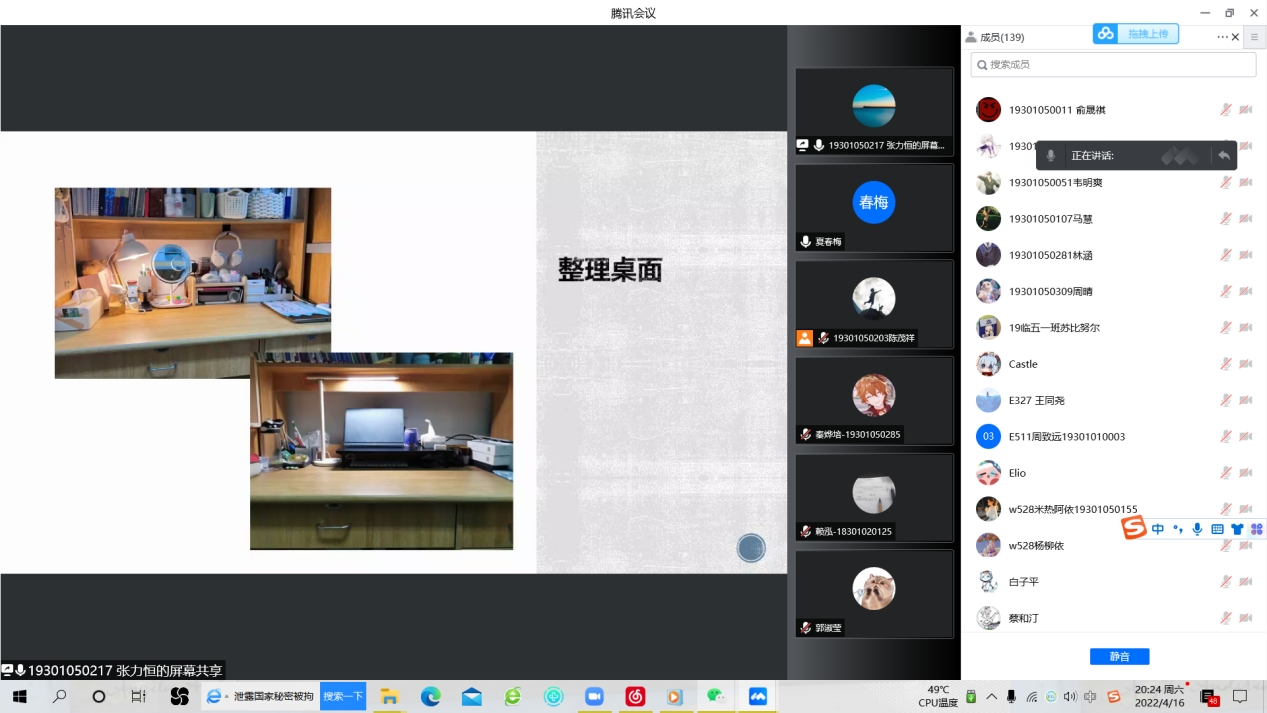Viewport: 1267px width, 713px height.
Task: Click the 搜索成员 member search field
Action: (1113, 64)
